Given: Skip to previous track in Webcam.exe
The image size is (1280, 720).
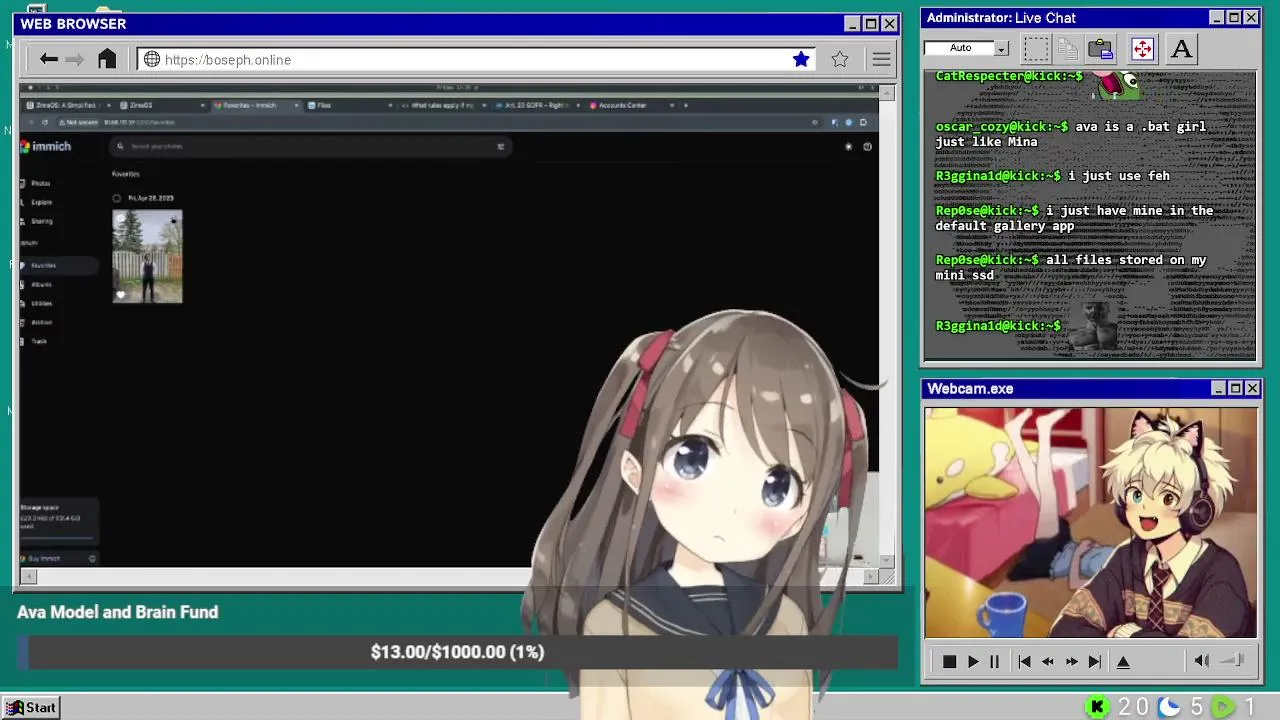Looking at the screenshot, I should pos(1024,662).
